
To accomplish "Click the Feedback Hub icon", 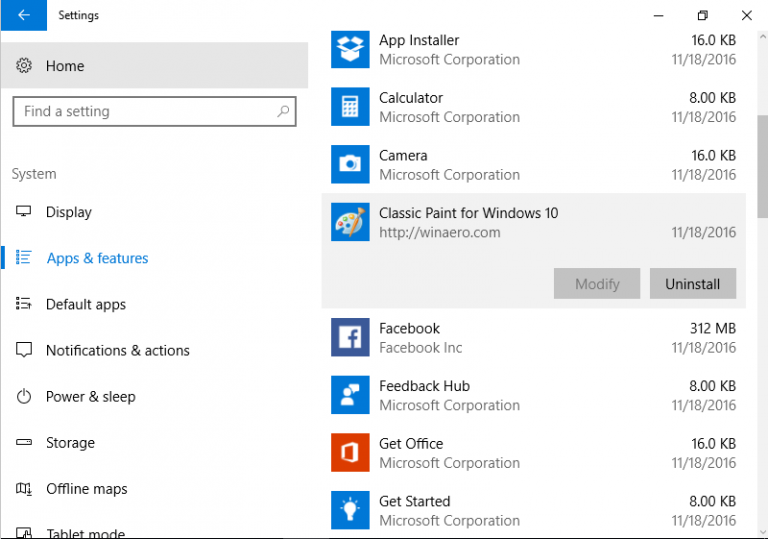I will (x=350, y=395).
